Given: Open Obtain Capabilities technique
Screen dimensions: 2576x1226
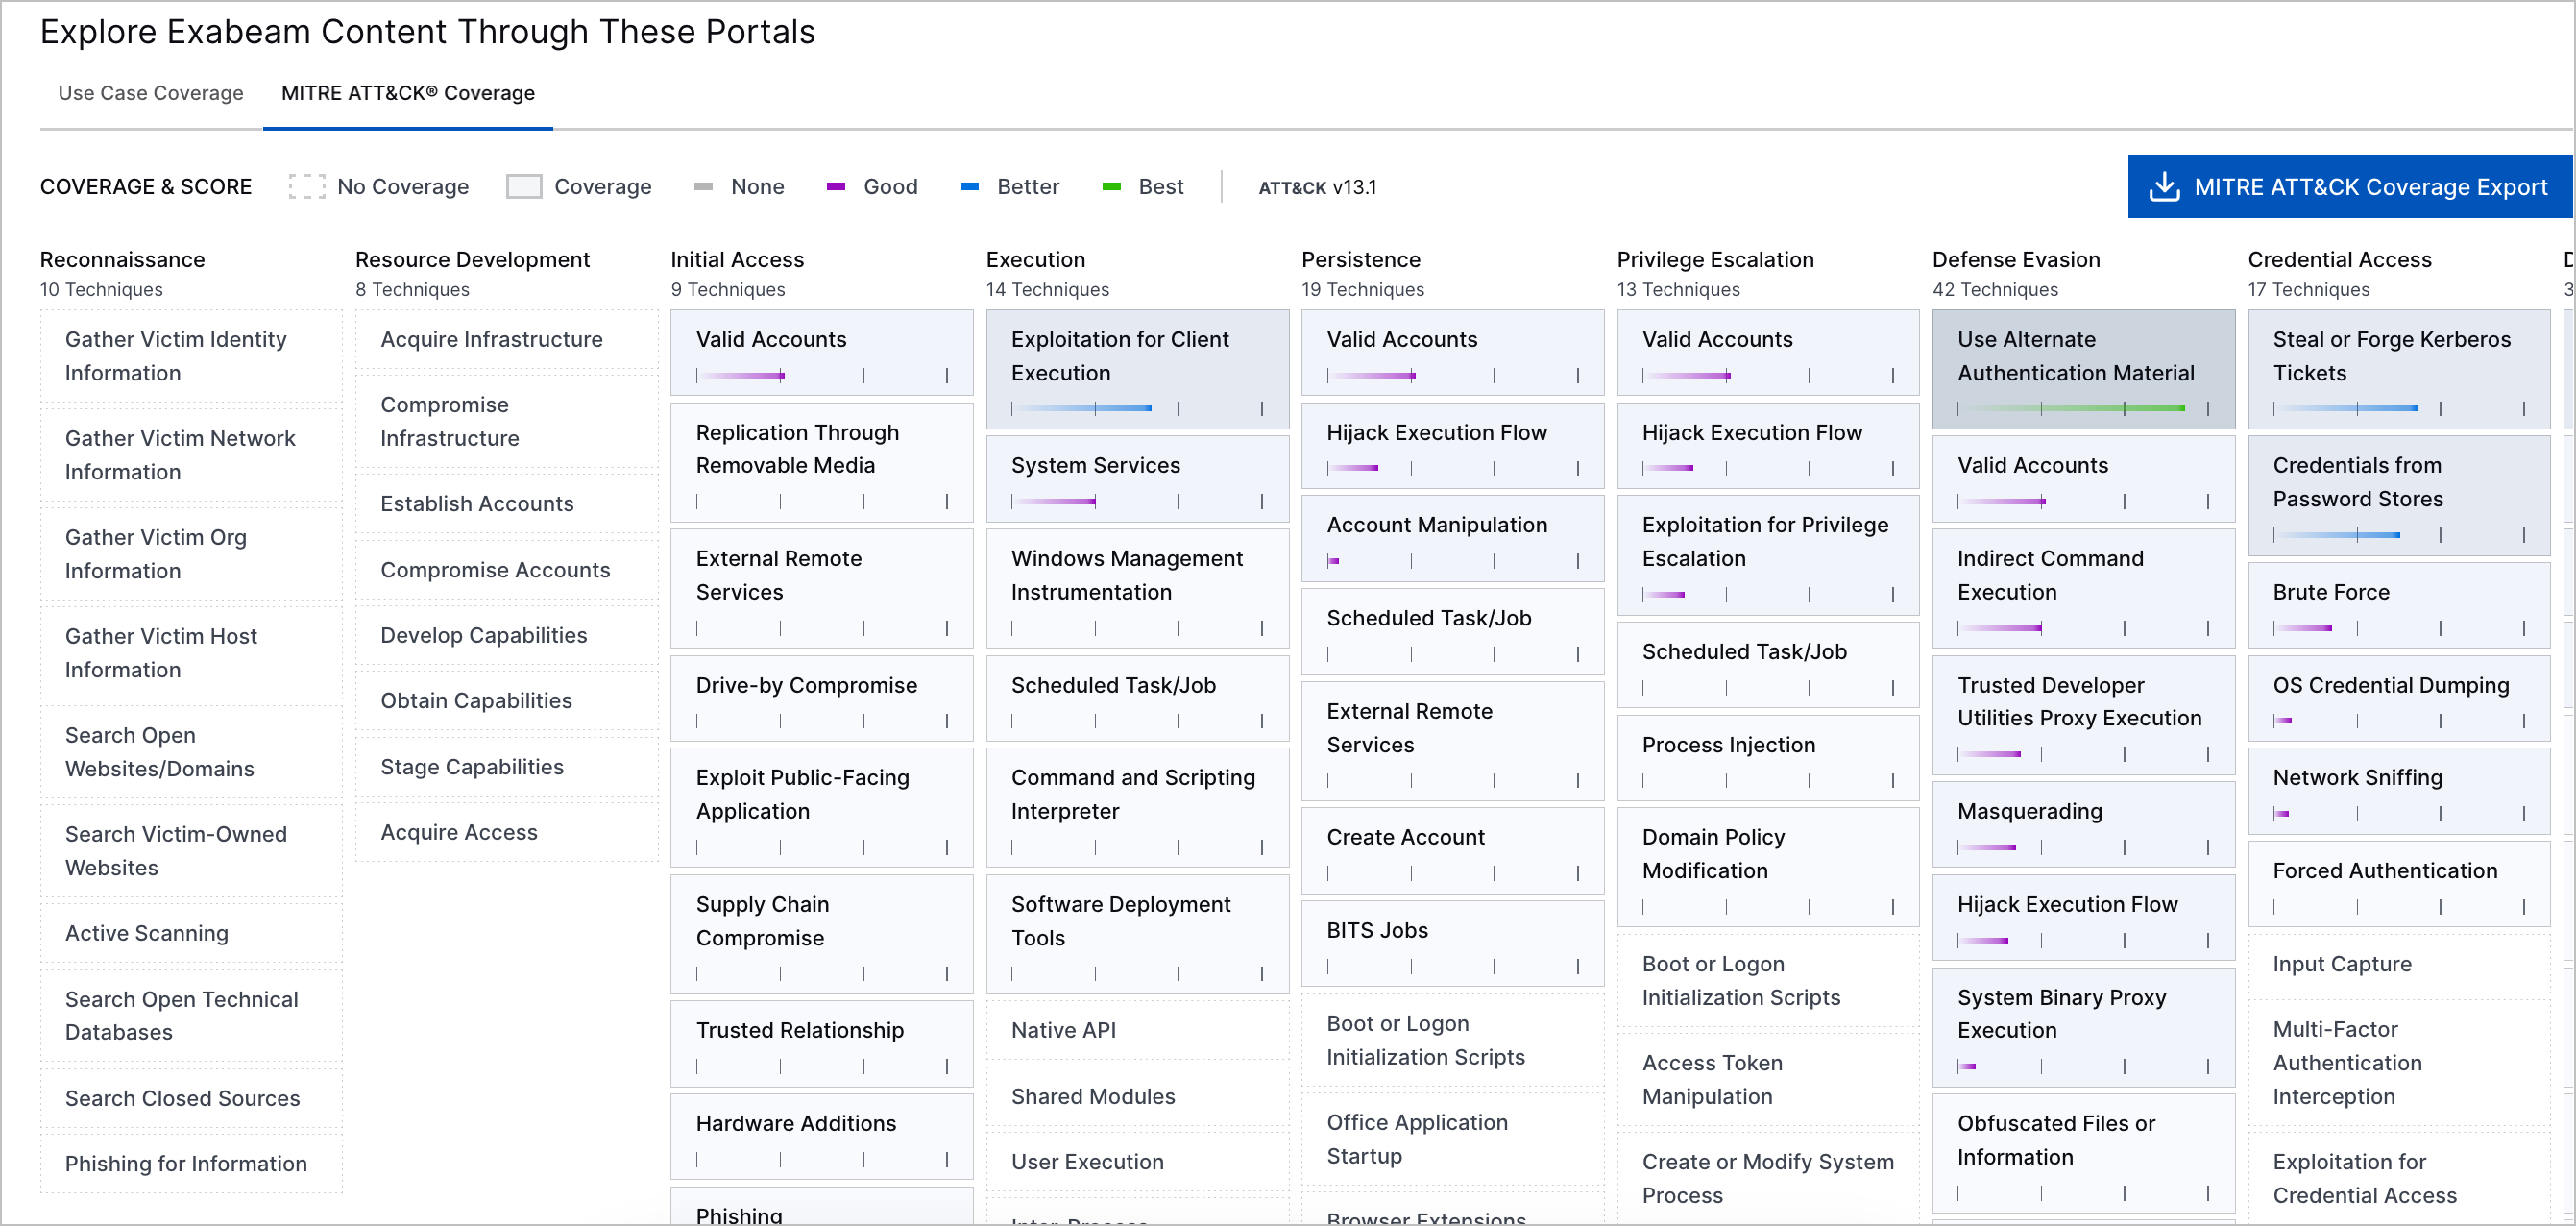Looking at the screenshot, I should 507,701.
